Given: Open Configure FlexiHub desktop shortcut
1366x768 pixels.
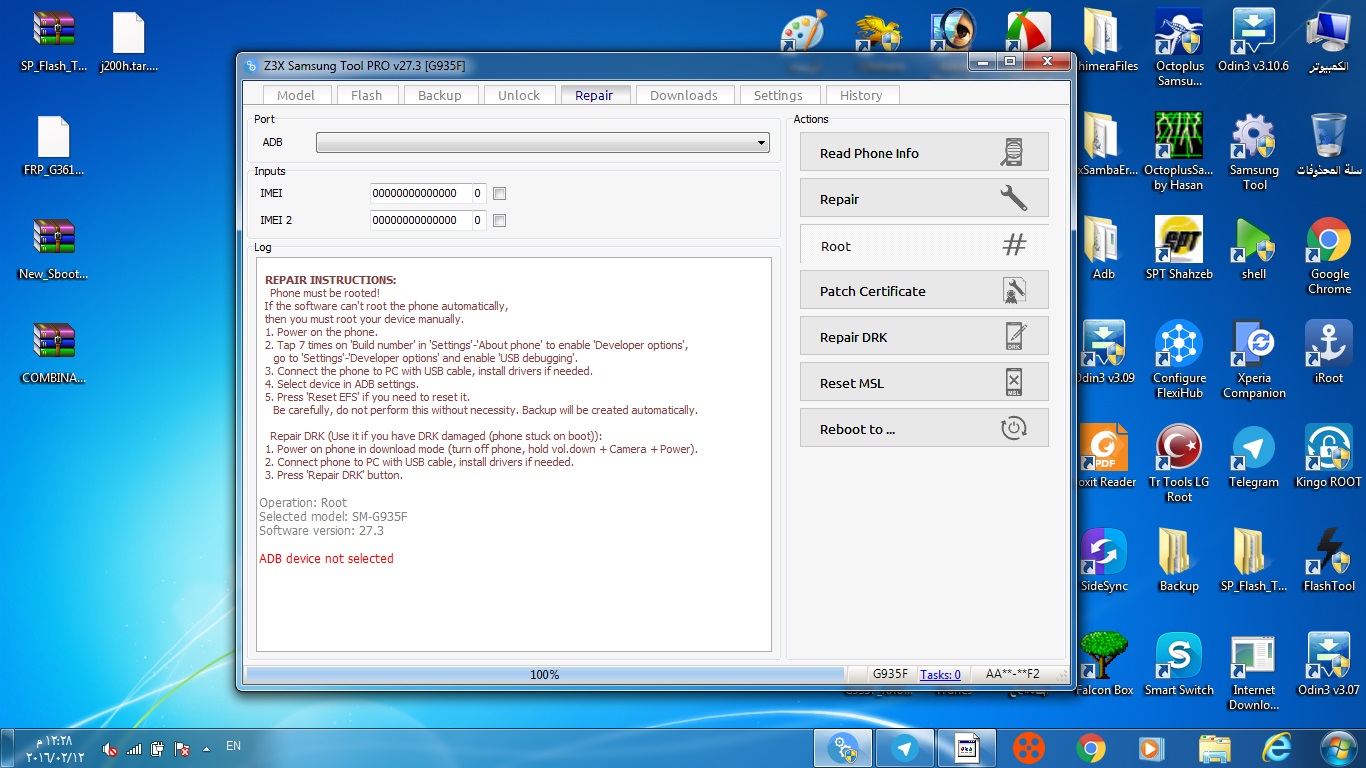Looking at the screenshot, I should pos(1179,360).
